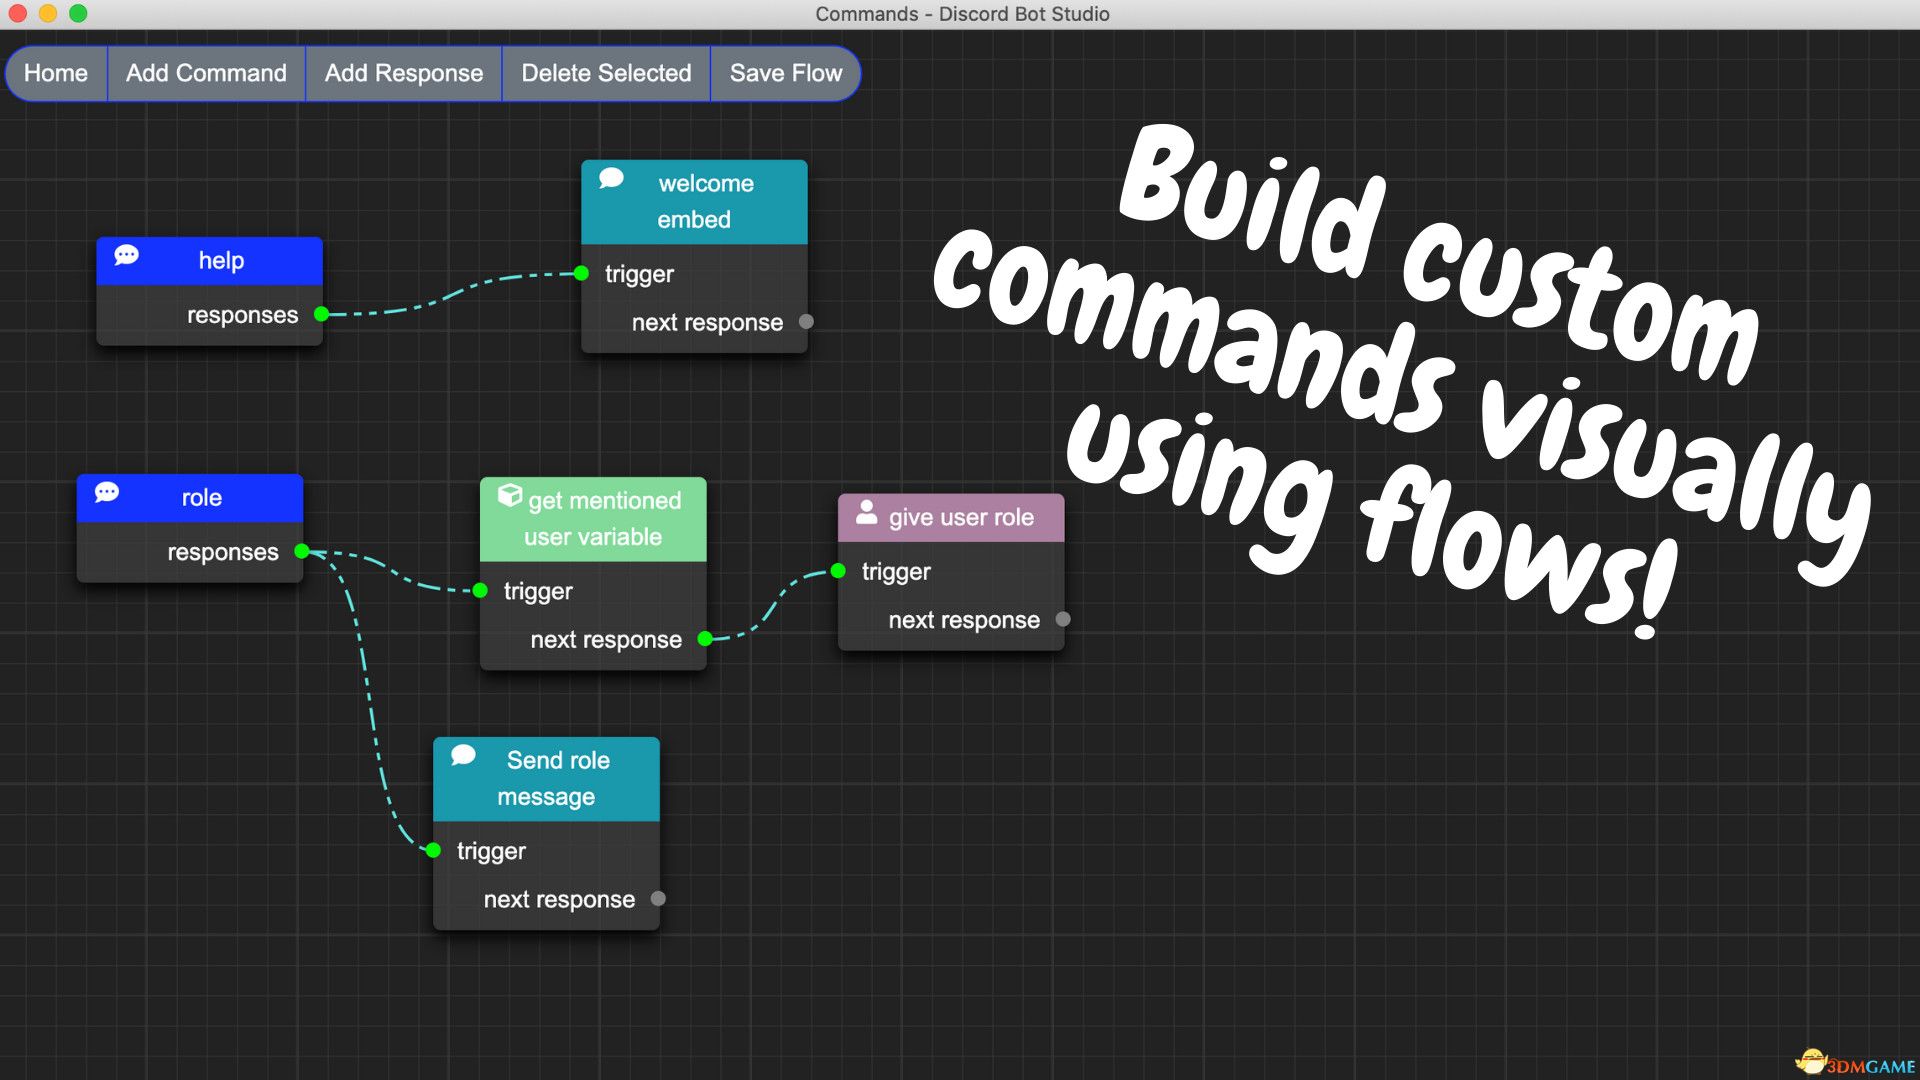Click the Save Flow button in toolbar
The height and width of the screenshot is (1080, 1920).
click(x=785, y=73)
